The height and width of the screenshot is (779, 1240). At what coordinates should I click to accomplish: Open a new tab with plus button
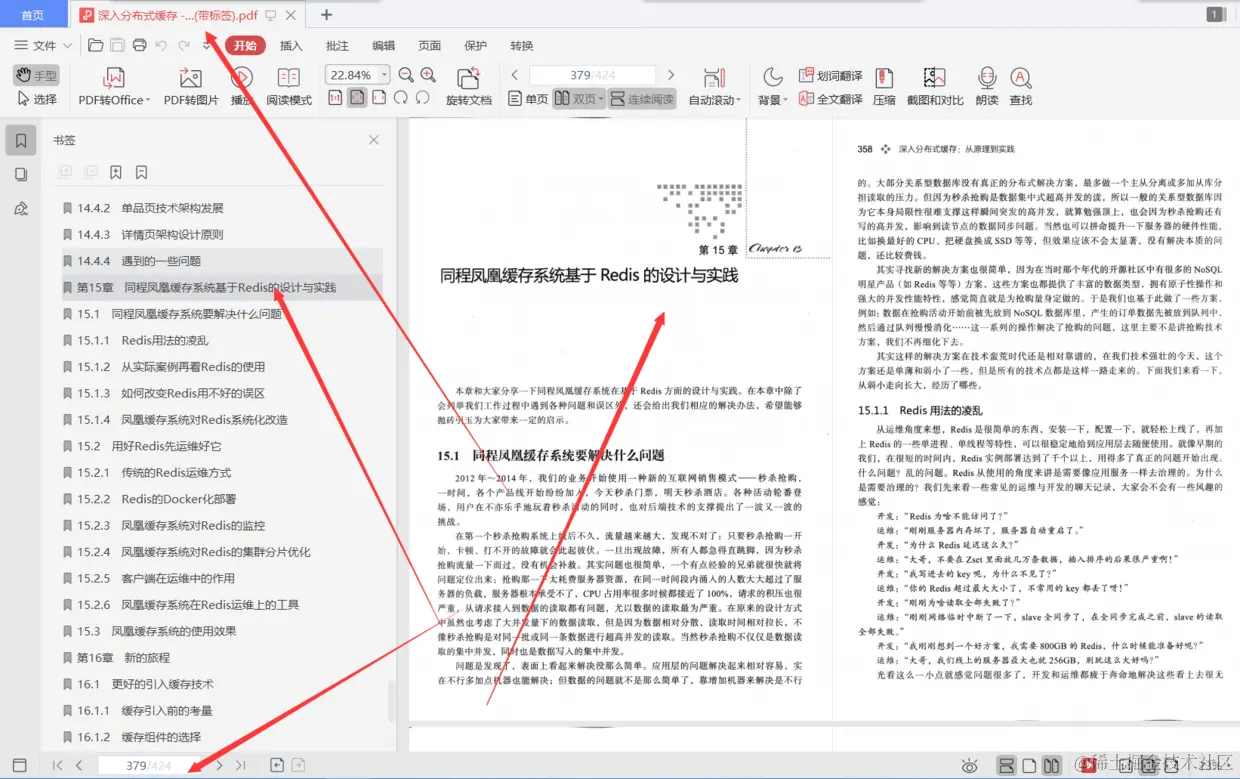click(x=326, y=14)
